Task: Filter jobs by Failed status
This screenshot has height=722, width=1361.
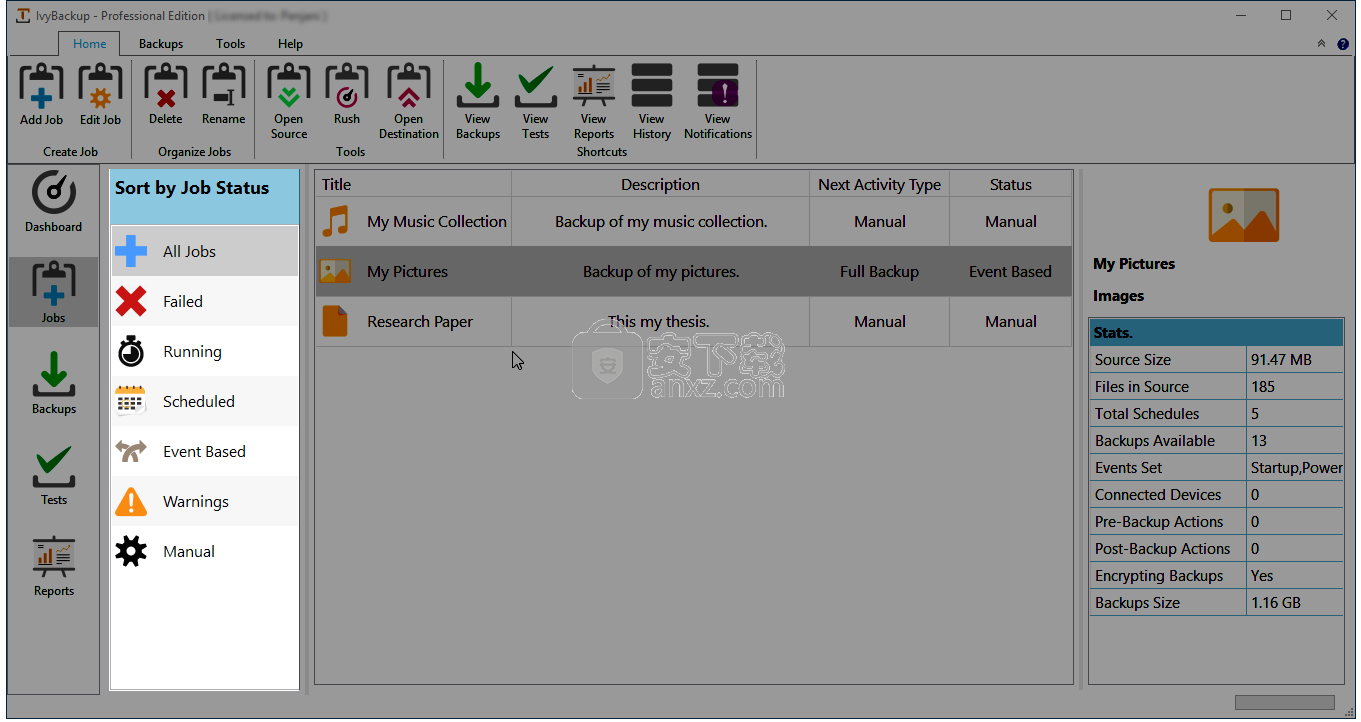Action: (205, 301)
